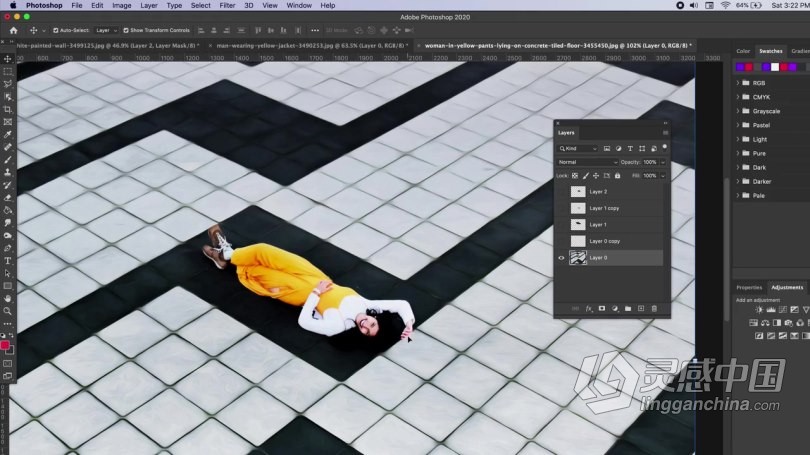Delete layer using trash icon
810x455 pixels.
click(x=654, y=308)
